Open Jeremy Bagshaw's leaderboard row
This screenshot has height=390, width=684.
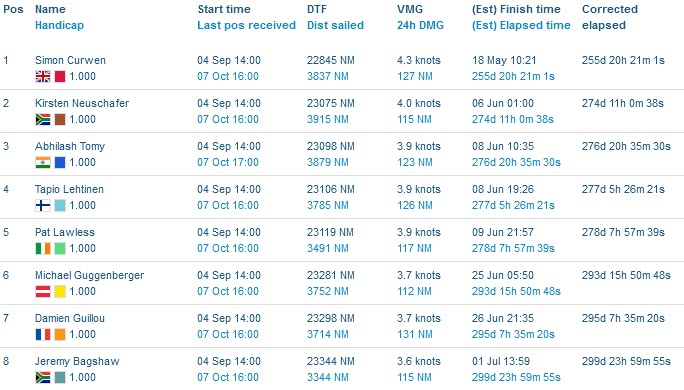click(x=342, y=369)
